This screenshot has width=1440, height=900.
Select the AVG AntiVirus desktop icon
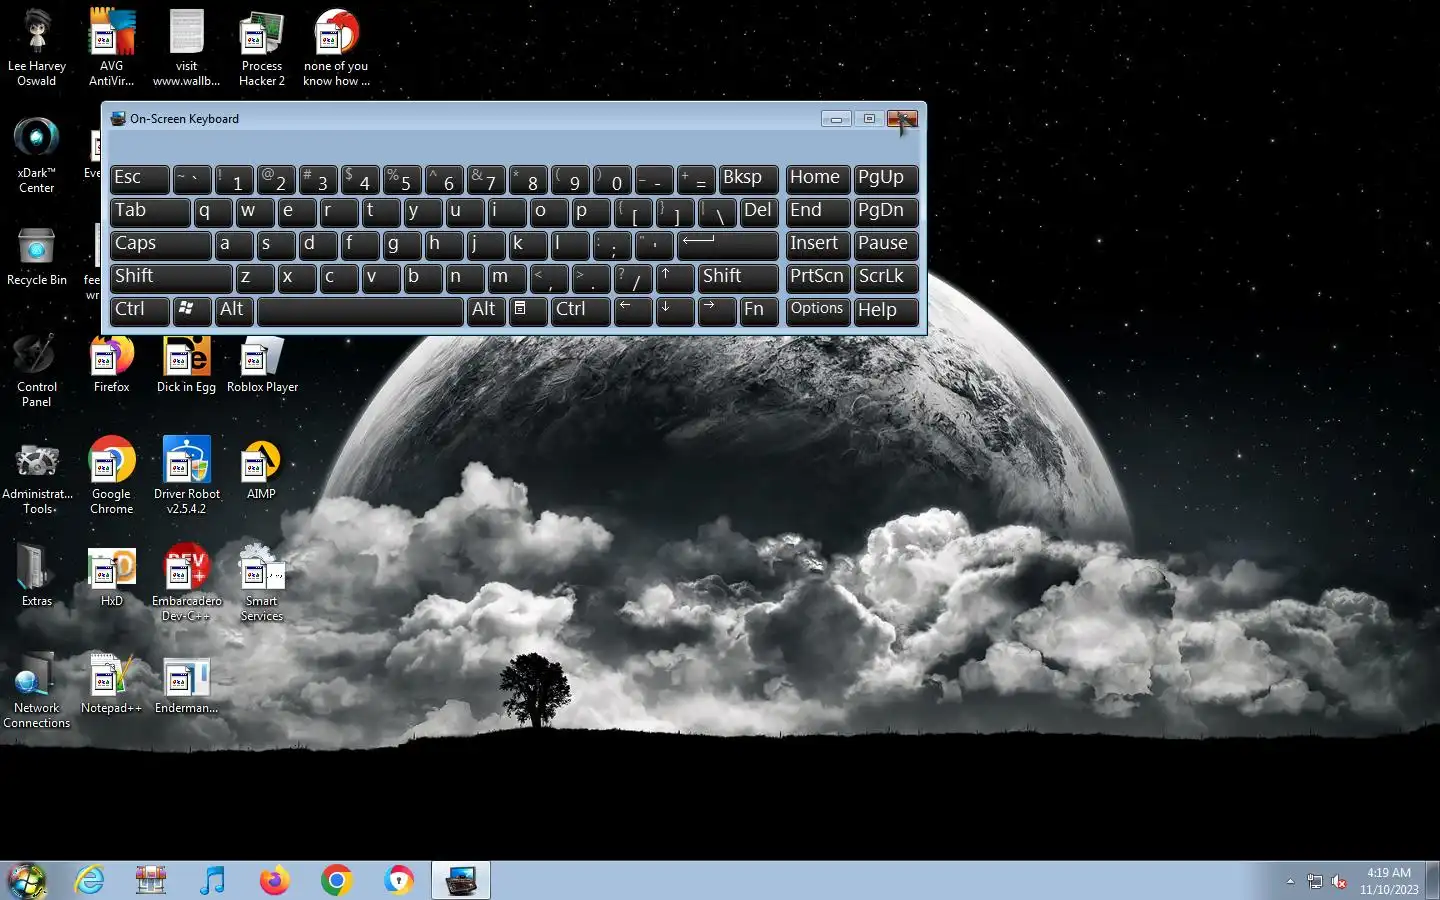pos(111,47)
